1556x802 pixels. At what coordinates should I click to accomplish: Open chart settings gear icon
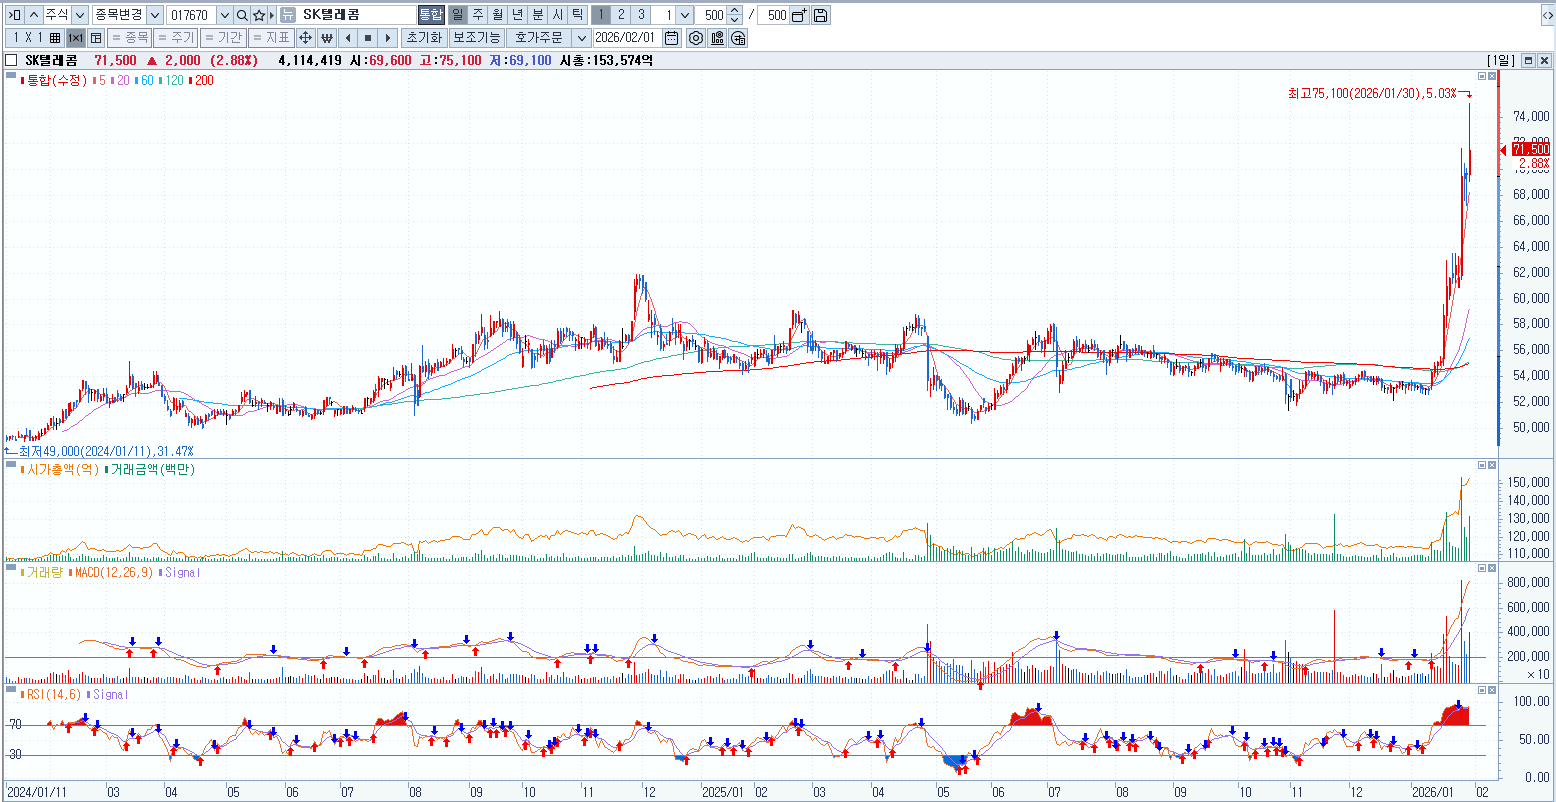pyautogui.click(x=696, y=38)
